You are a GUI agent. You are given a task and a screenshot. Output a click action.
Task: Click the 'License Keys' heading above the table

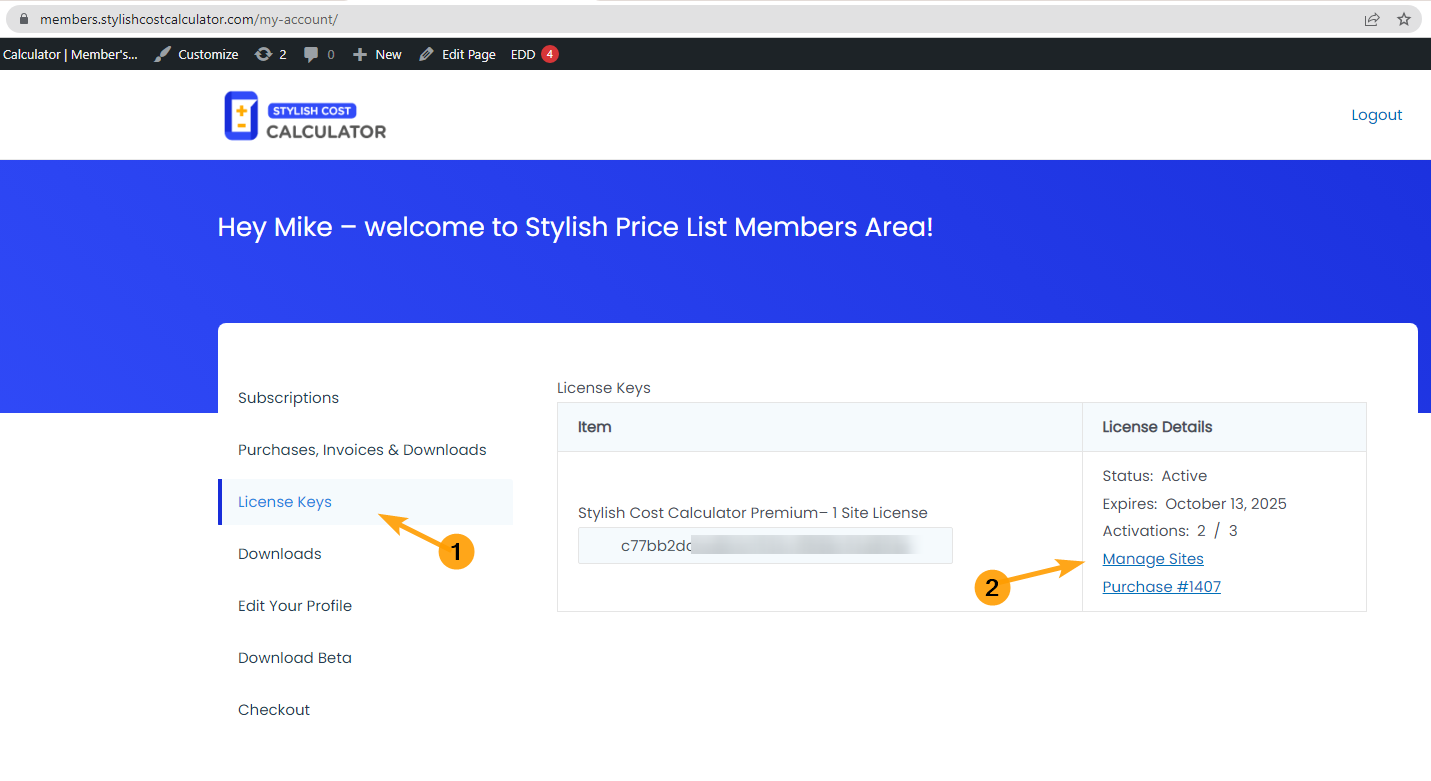(604, 388)
